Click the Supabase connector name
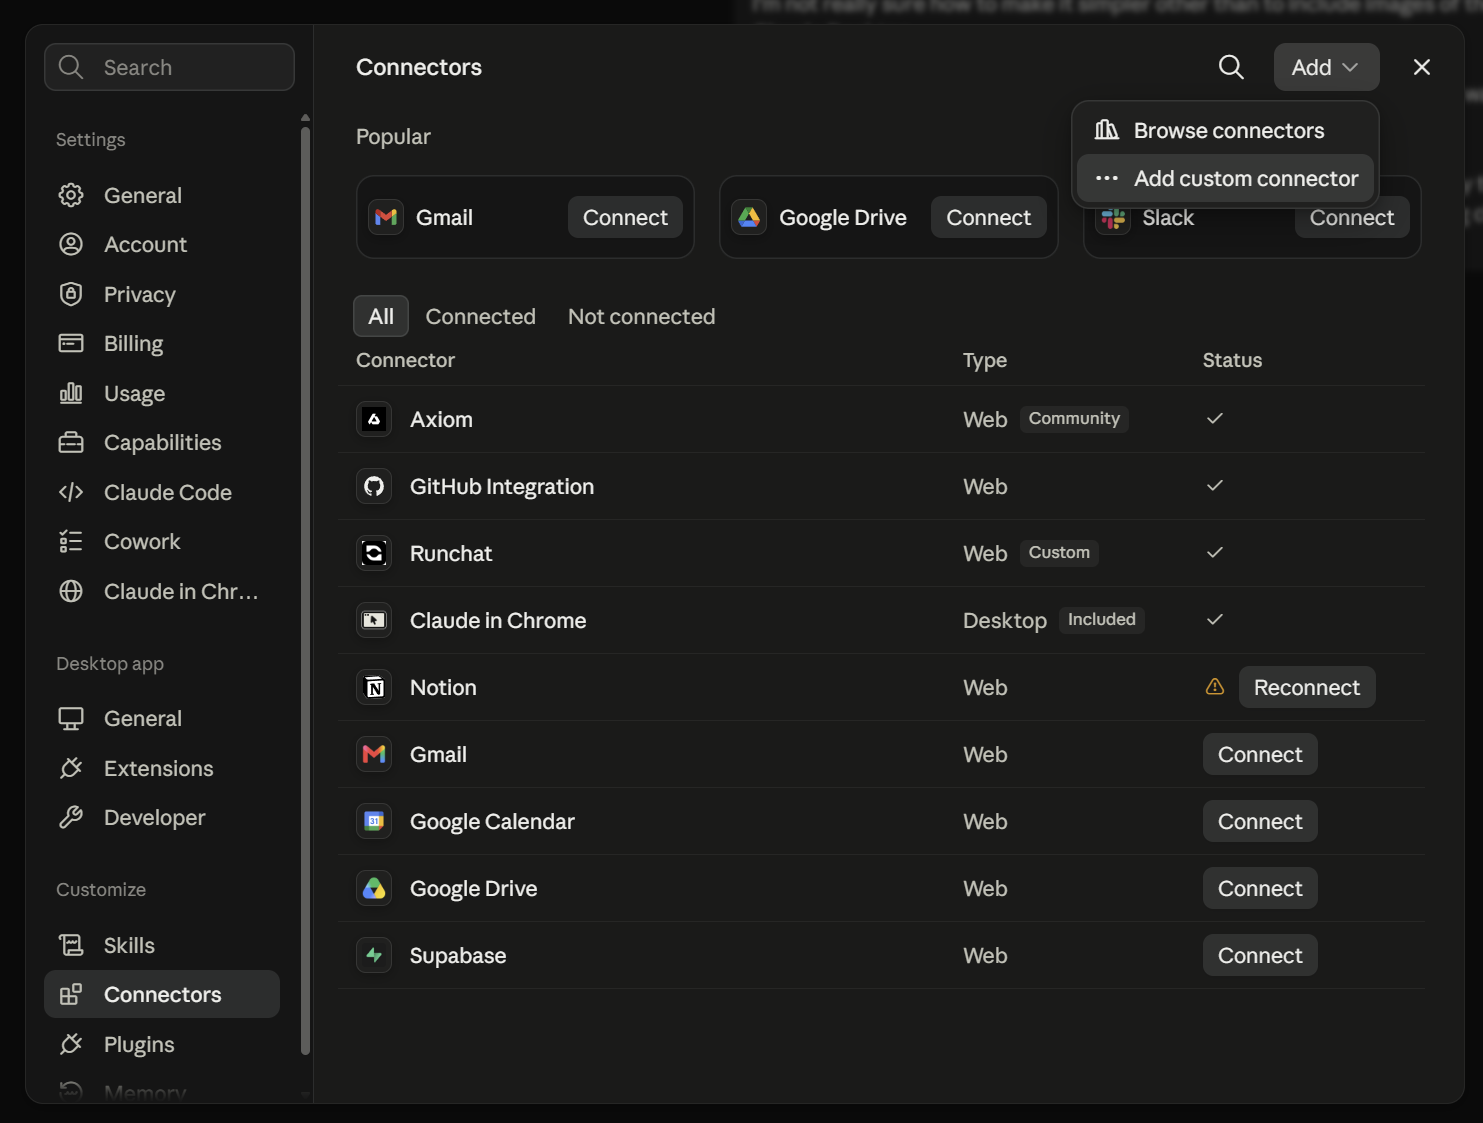Screen dimensions: 1483x1123 [x=458, y=955]
